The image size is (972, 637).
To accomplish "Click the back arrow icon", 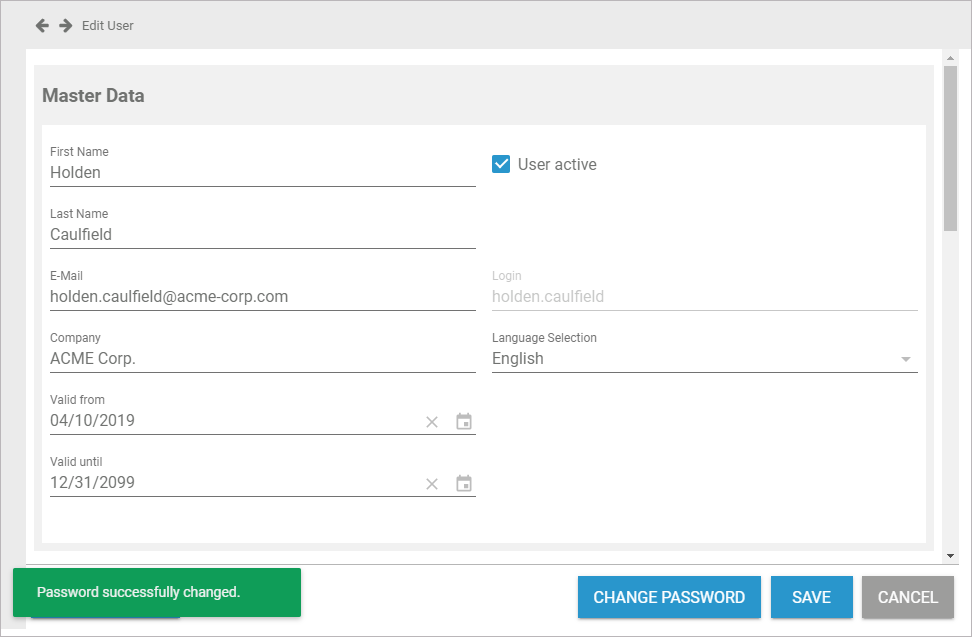I will pos(42,25).
